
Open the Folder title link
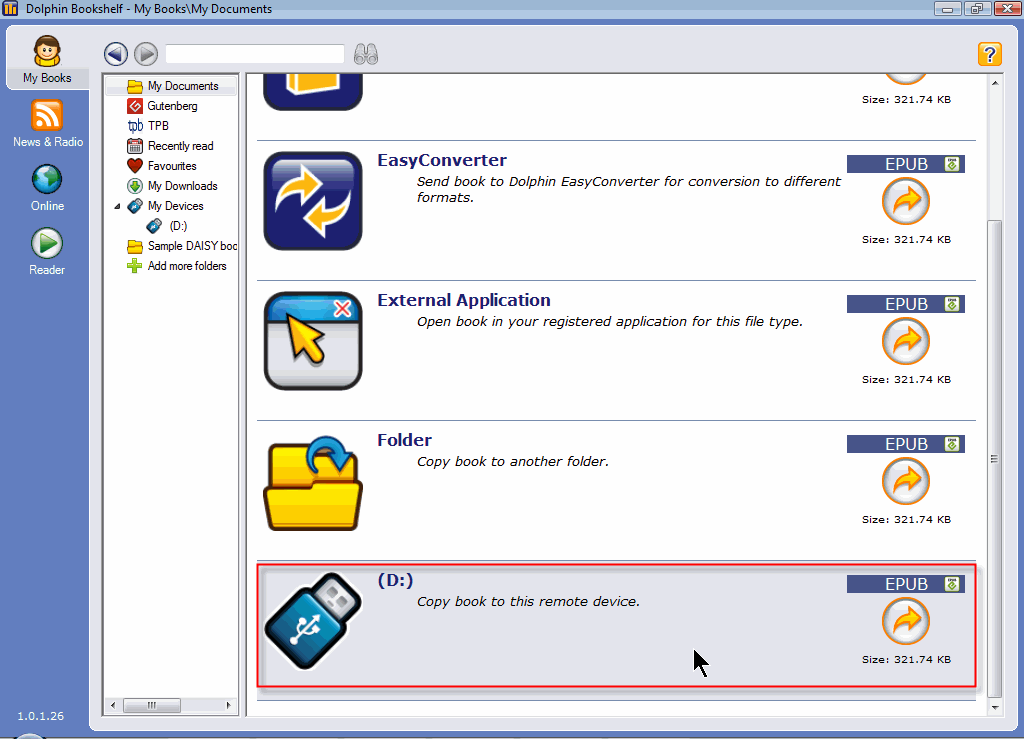[404, 440]
